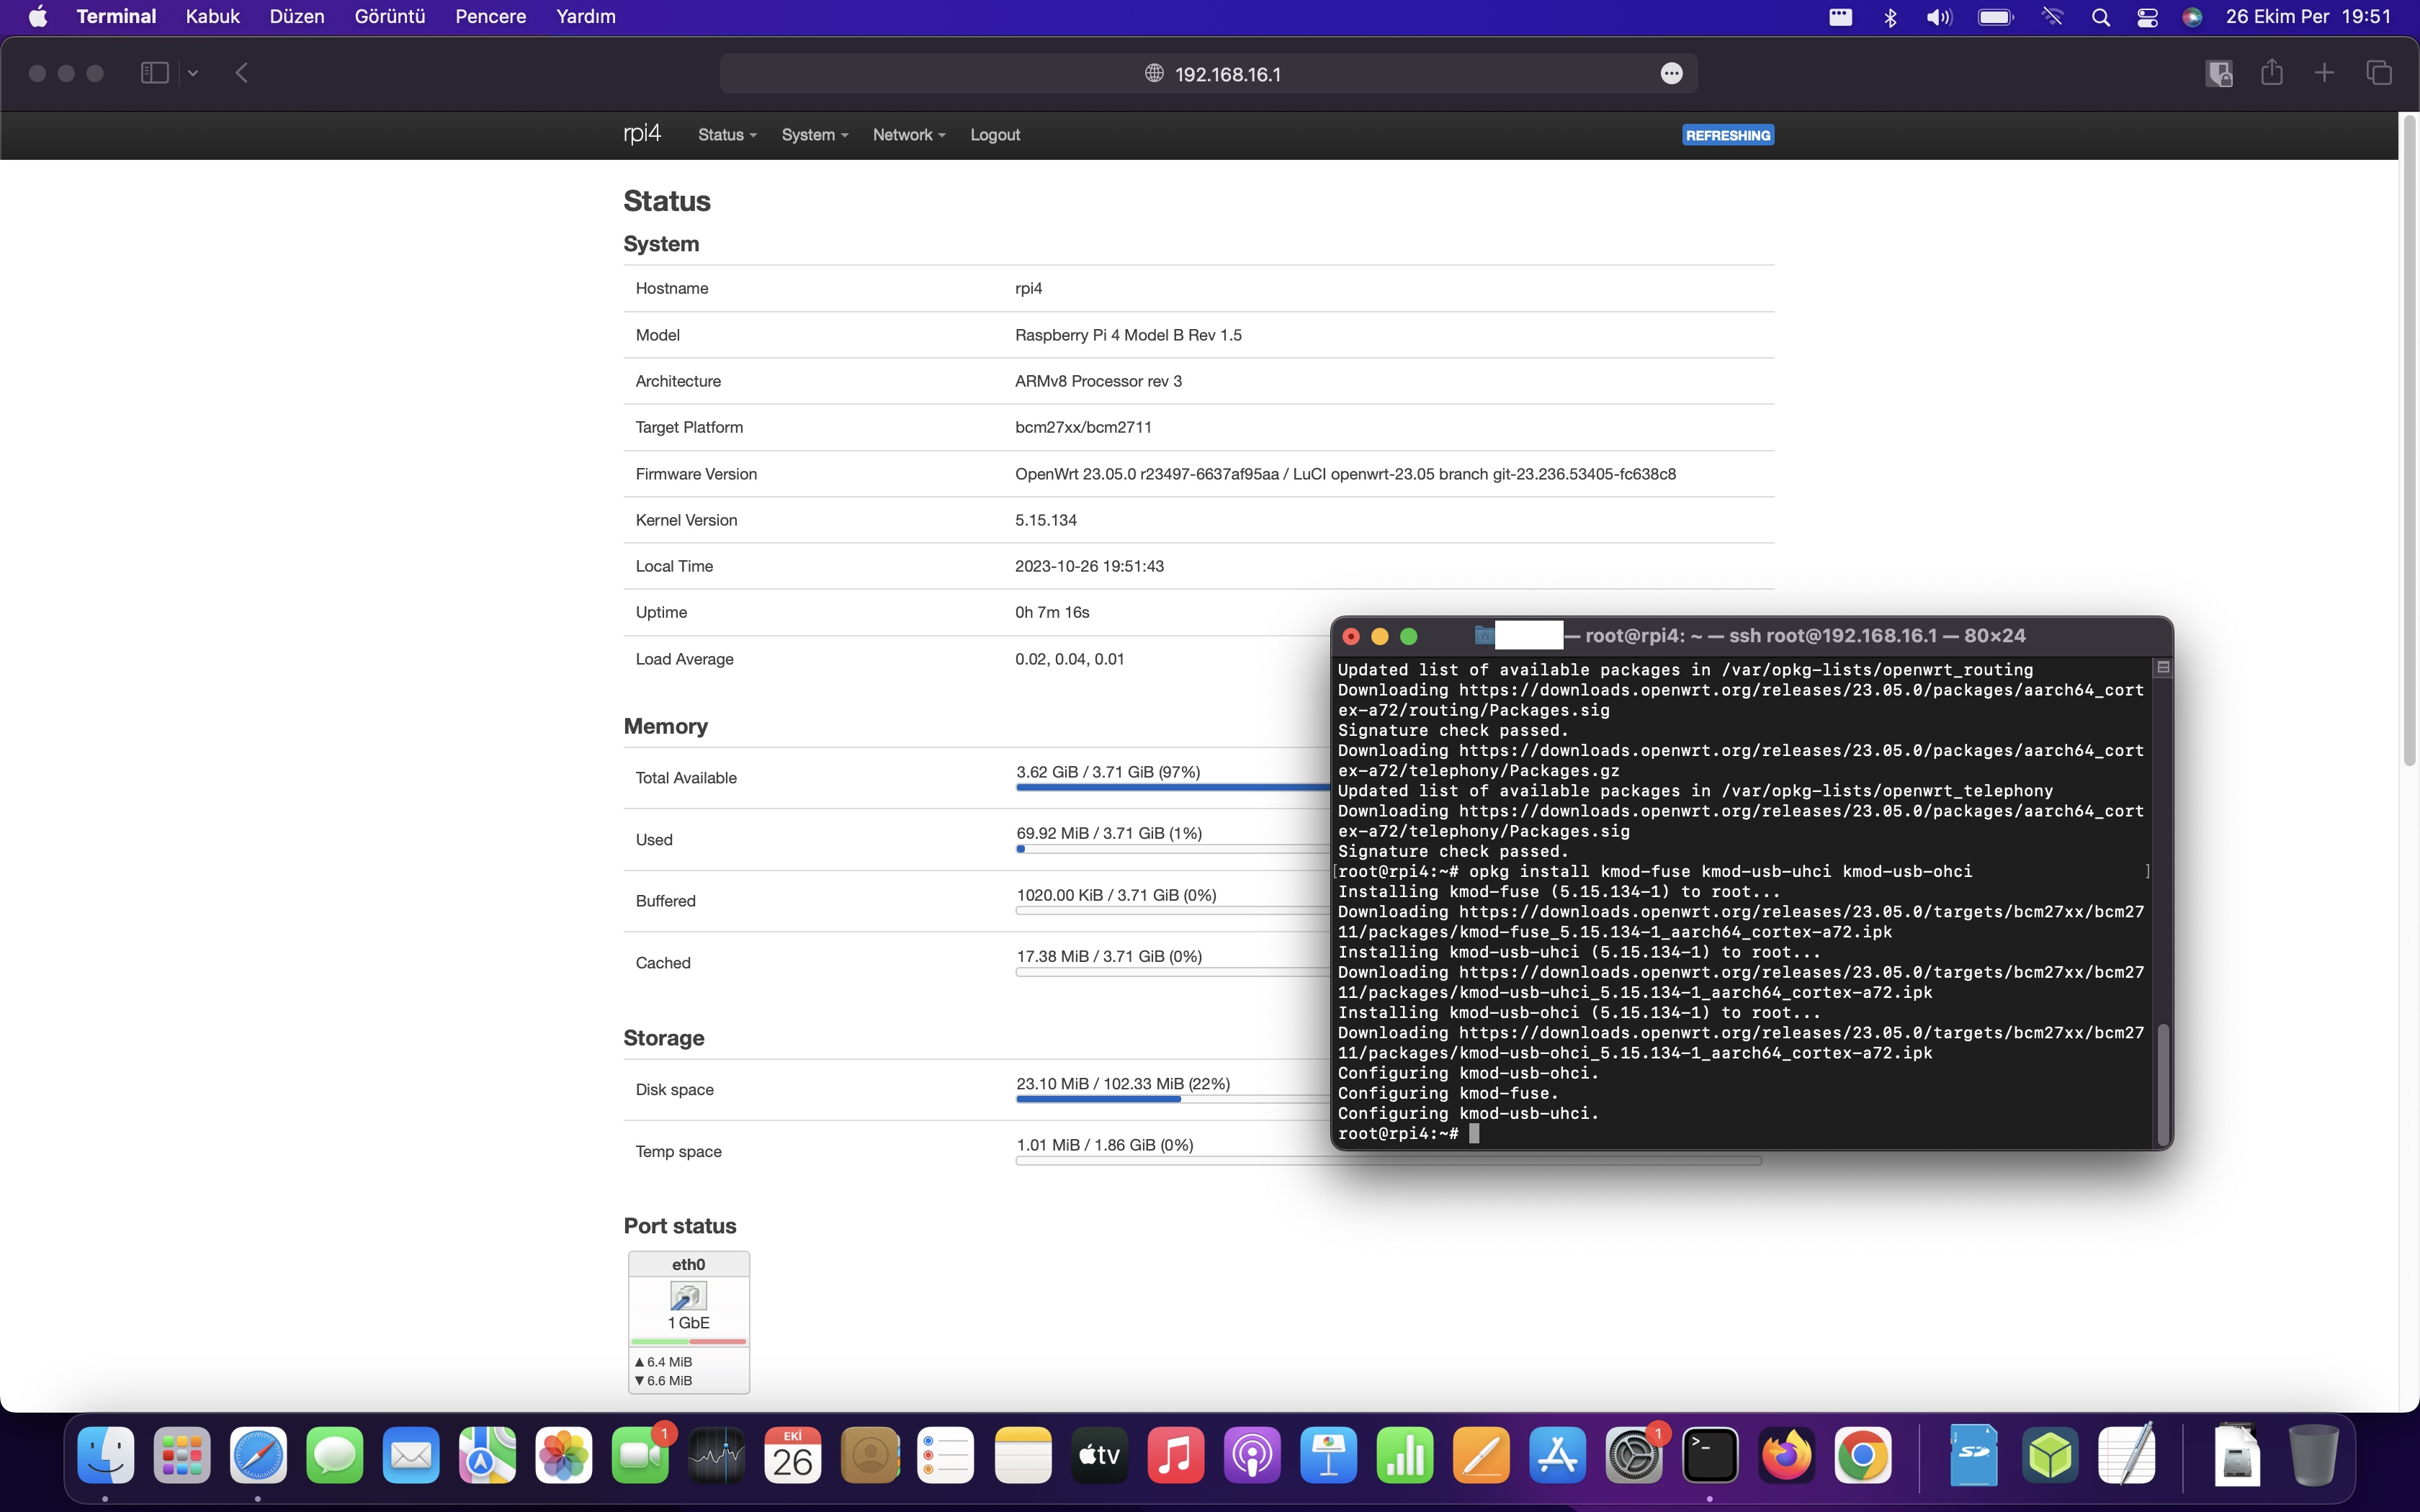Open the Görüntü menu
2420x1512 pixels.
click(x=390, y=17)
